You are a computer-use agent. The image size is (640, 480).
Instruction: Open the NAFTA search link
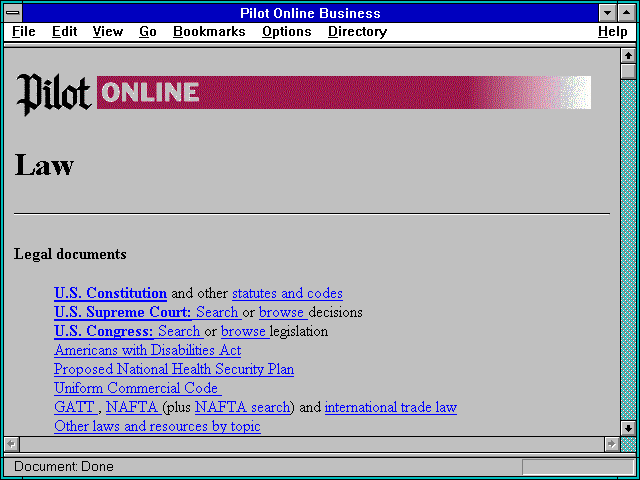242,407
